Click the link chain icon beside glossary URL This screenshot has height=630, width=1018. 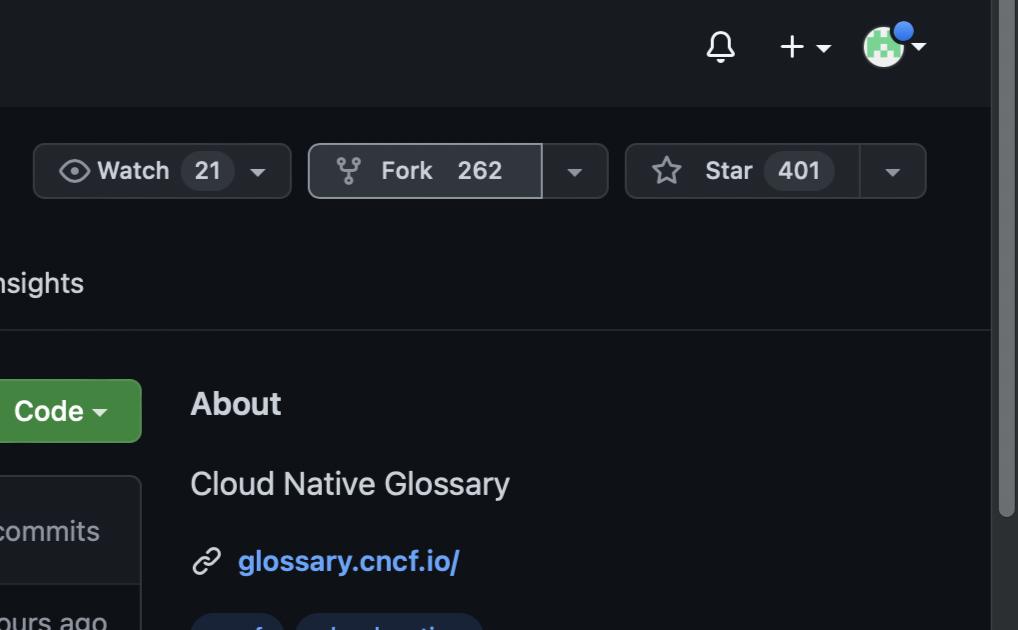click(206, 561)
